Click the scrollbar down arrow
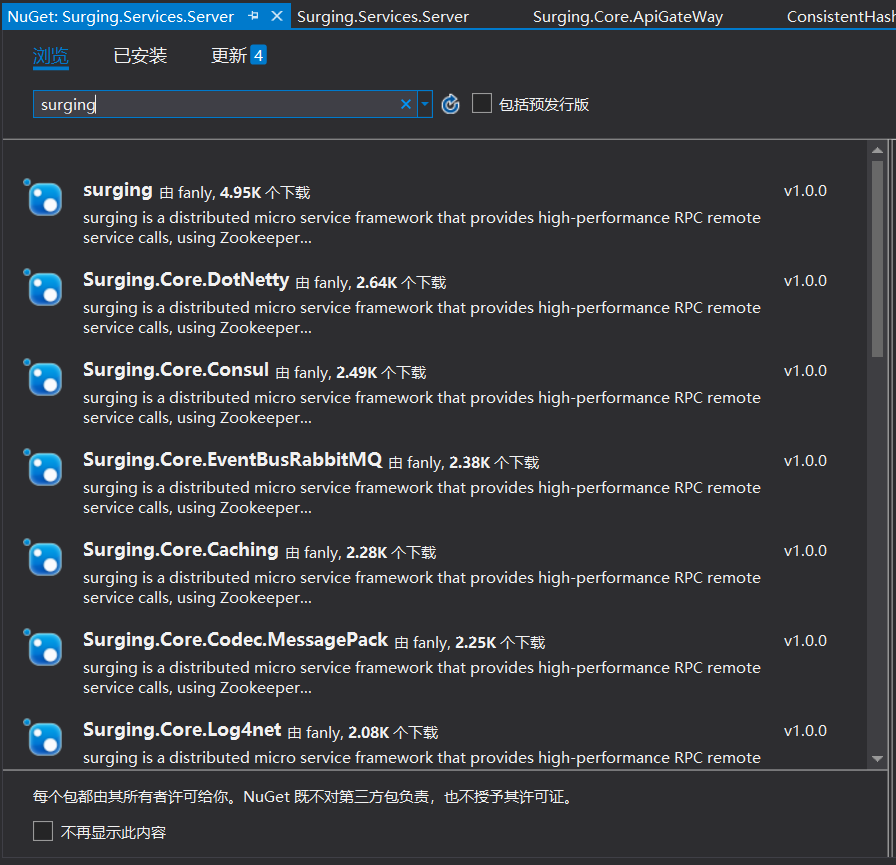The image size is (896, 865). (x=877, y=759)
